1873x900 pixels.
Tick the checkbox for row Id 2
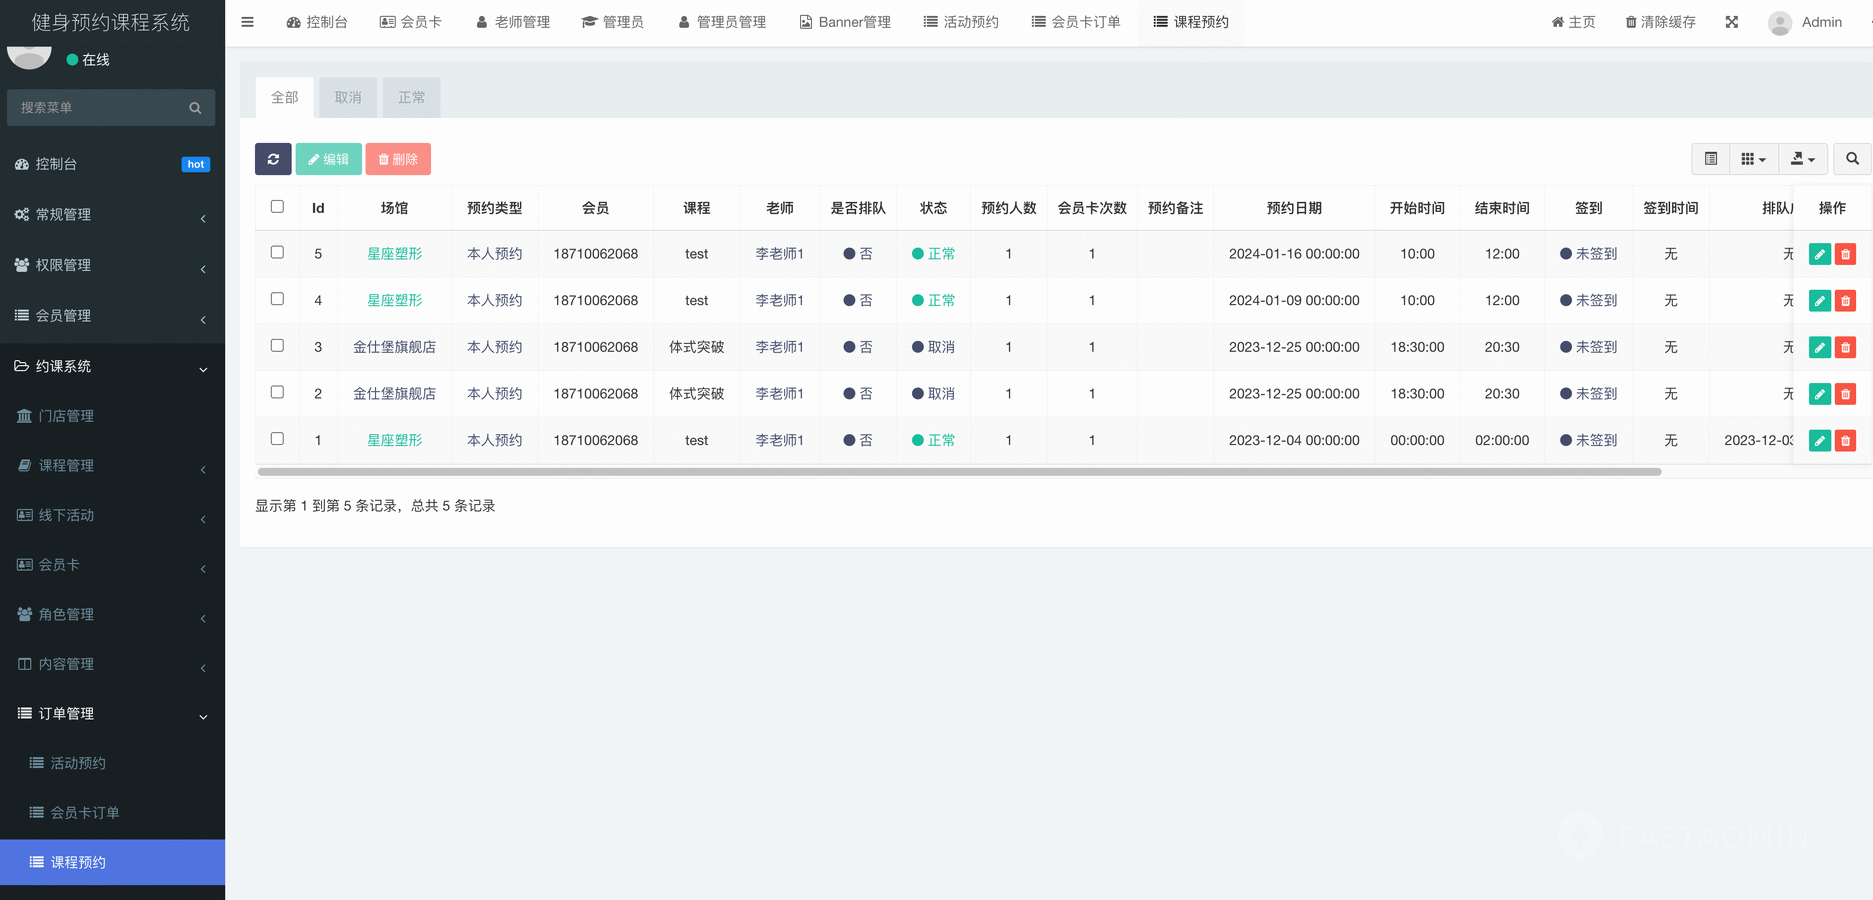[x=277, y=392]
